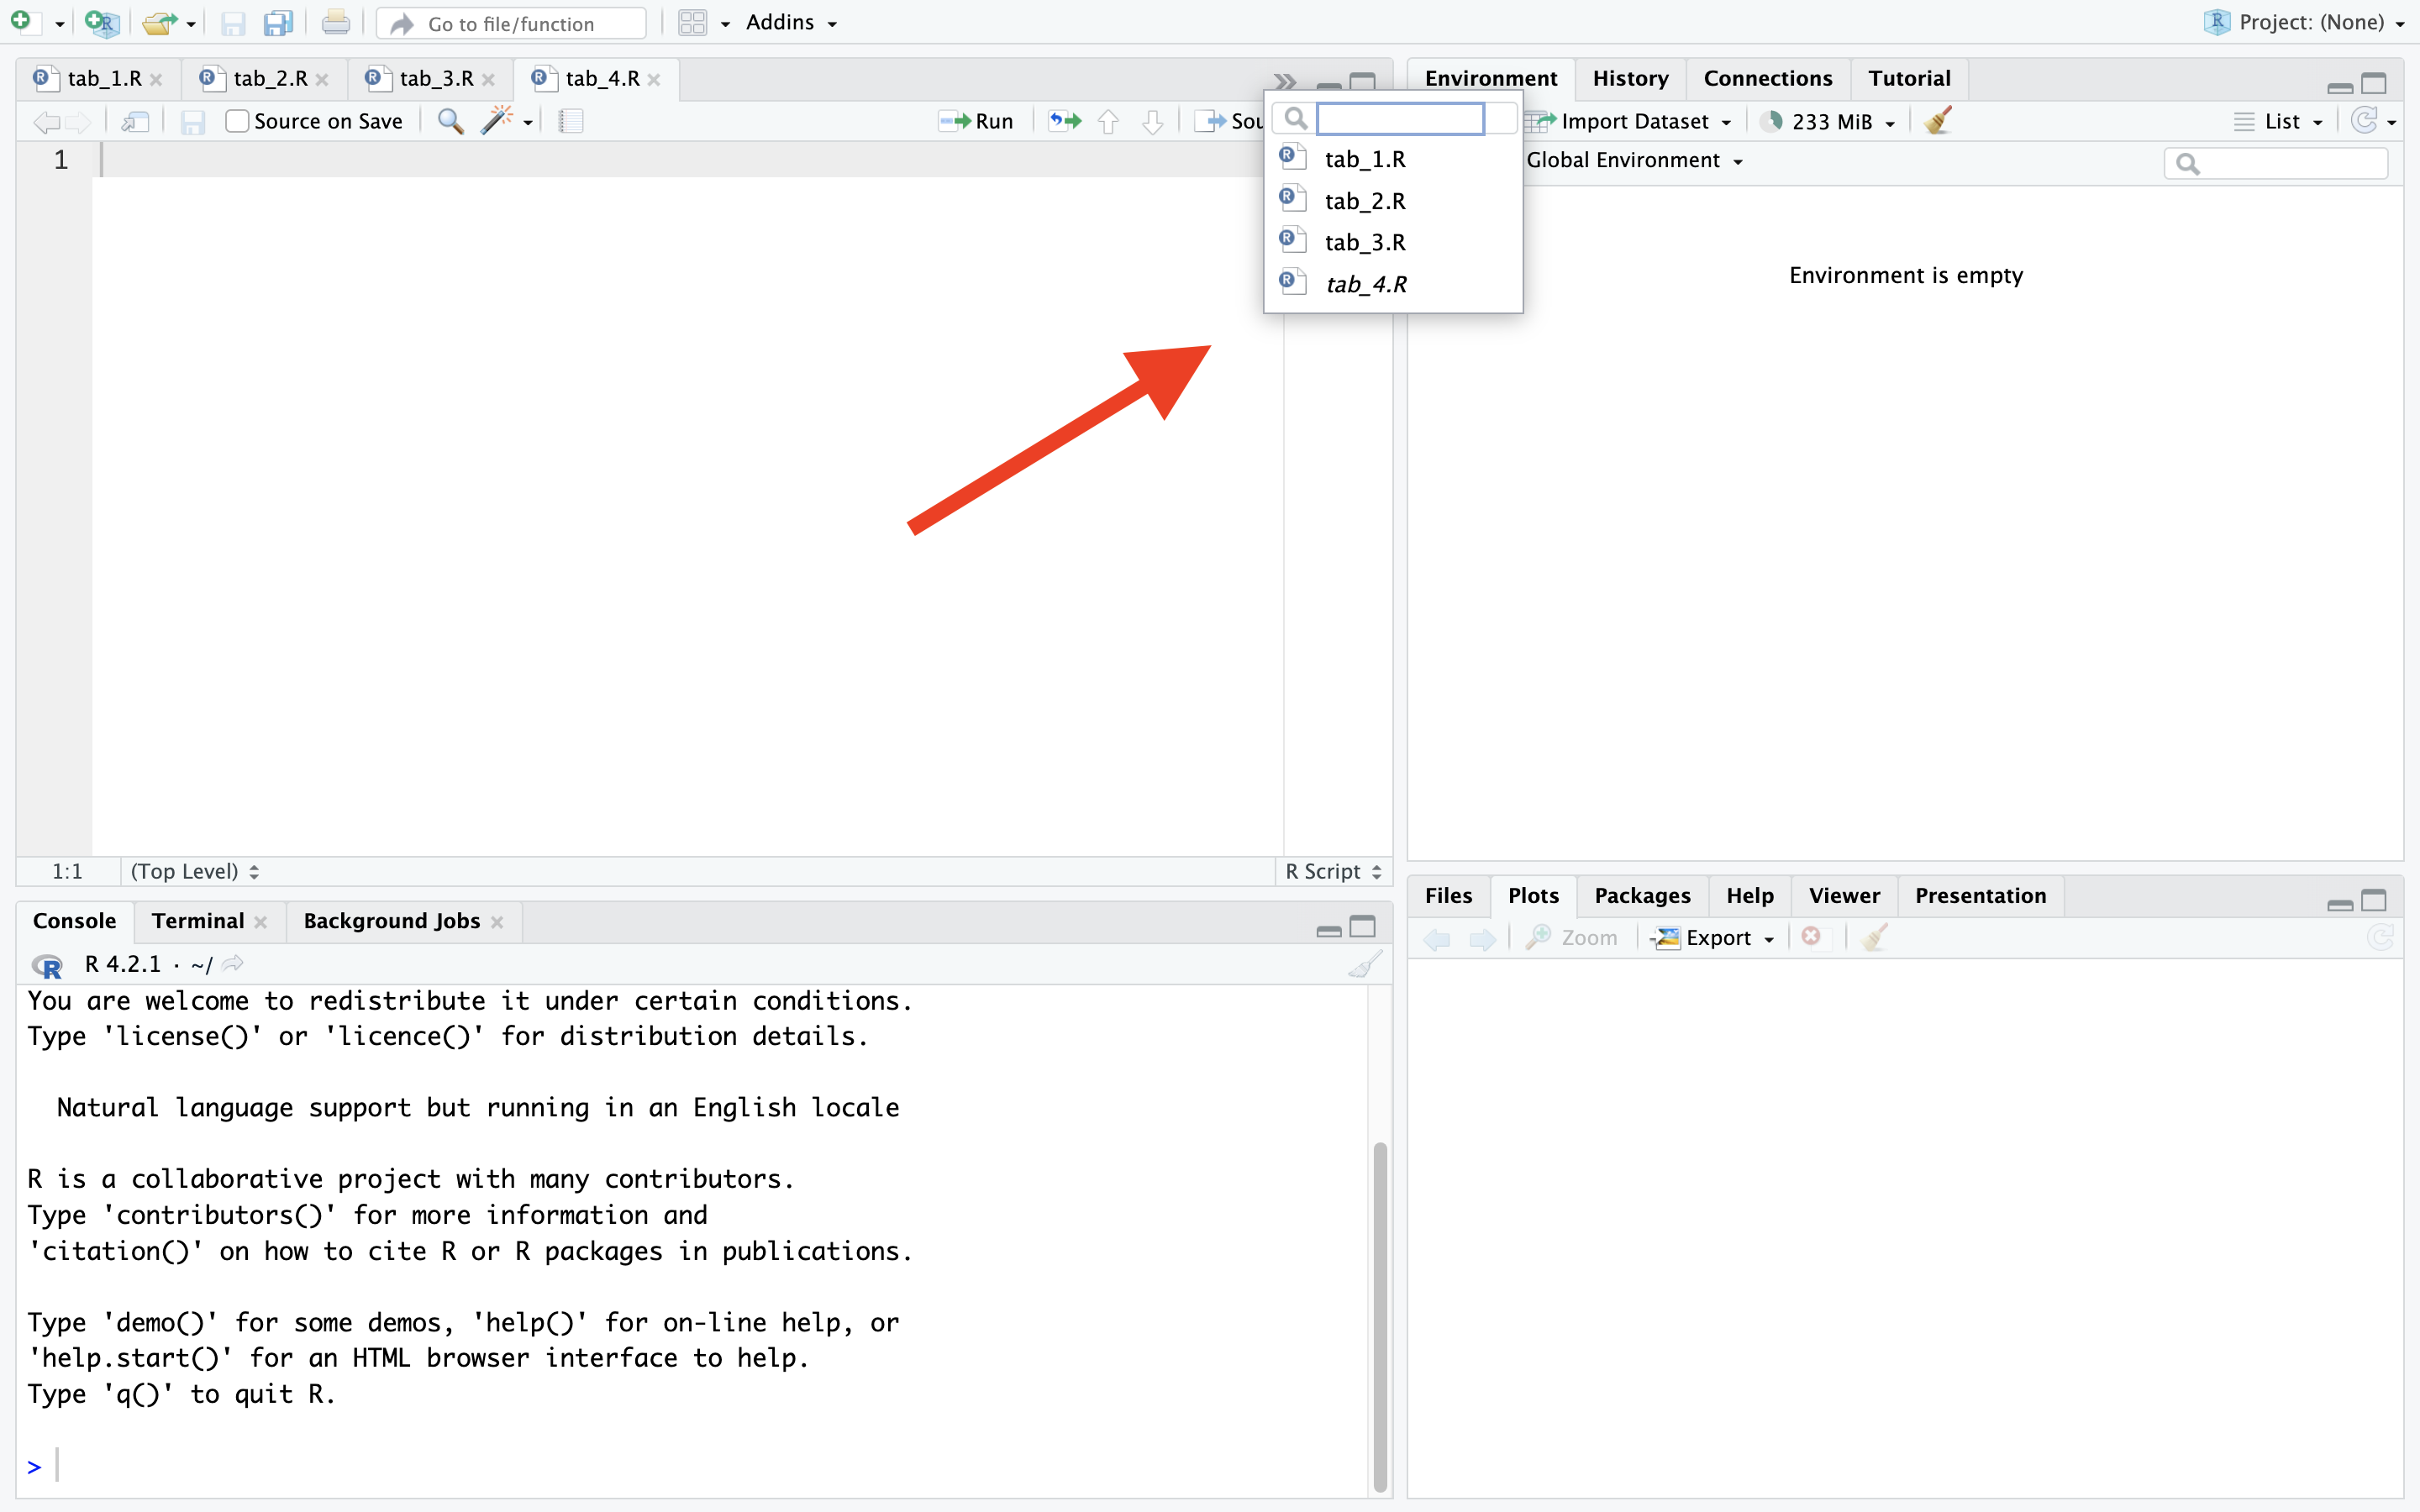Close the tab_1.R editor tab
The width and height of the screenshot is (2420, 1512).
156,79
